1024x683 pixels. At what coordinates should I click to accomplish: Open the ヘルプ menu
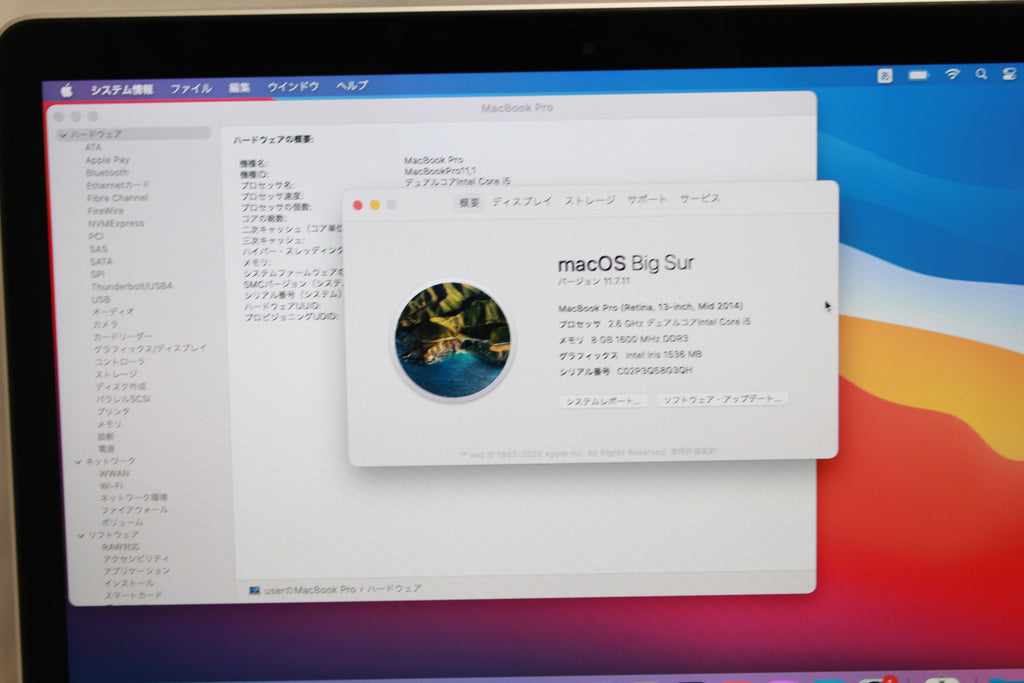pos(352,86)
